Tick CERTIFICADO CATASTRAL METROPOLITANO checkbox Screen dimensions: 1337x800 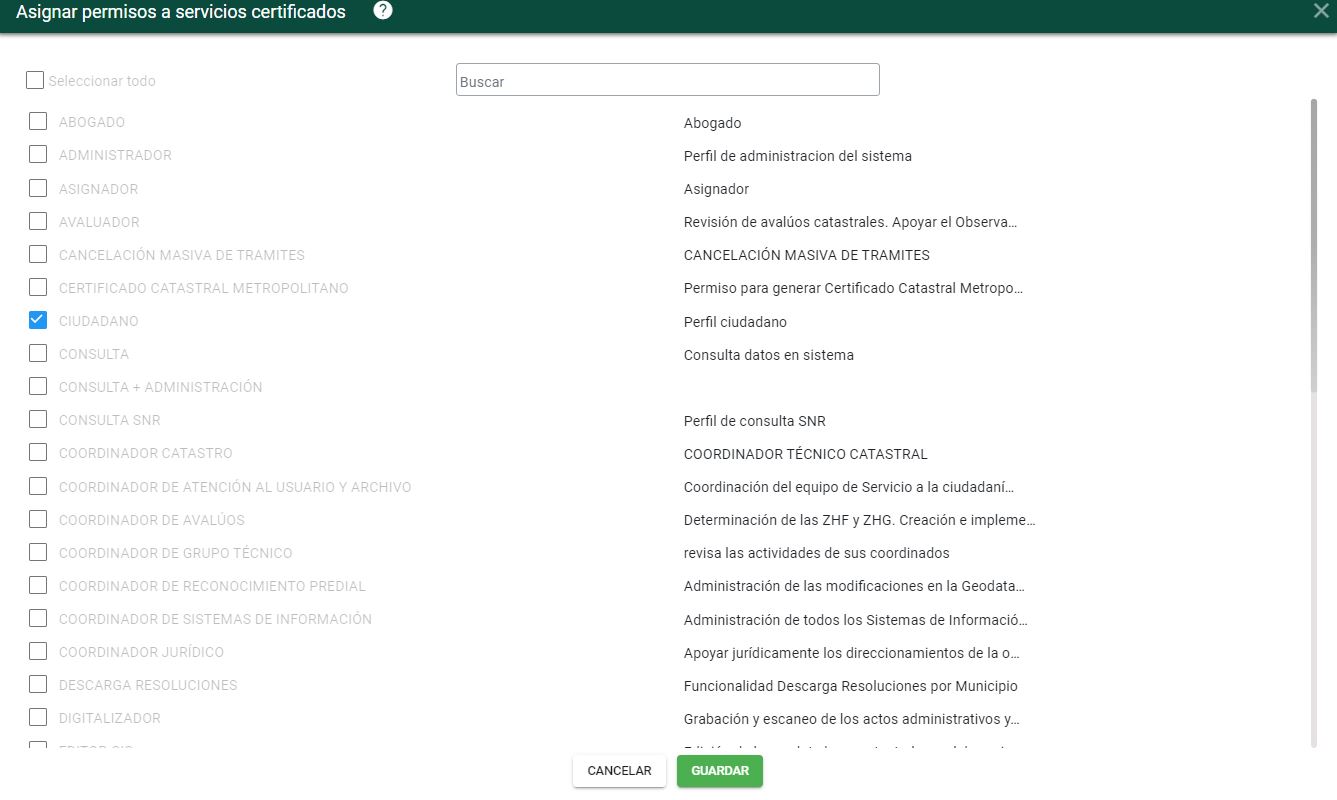point(38,288)
